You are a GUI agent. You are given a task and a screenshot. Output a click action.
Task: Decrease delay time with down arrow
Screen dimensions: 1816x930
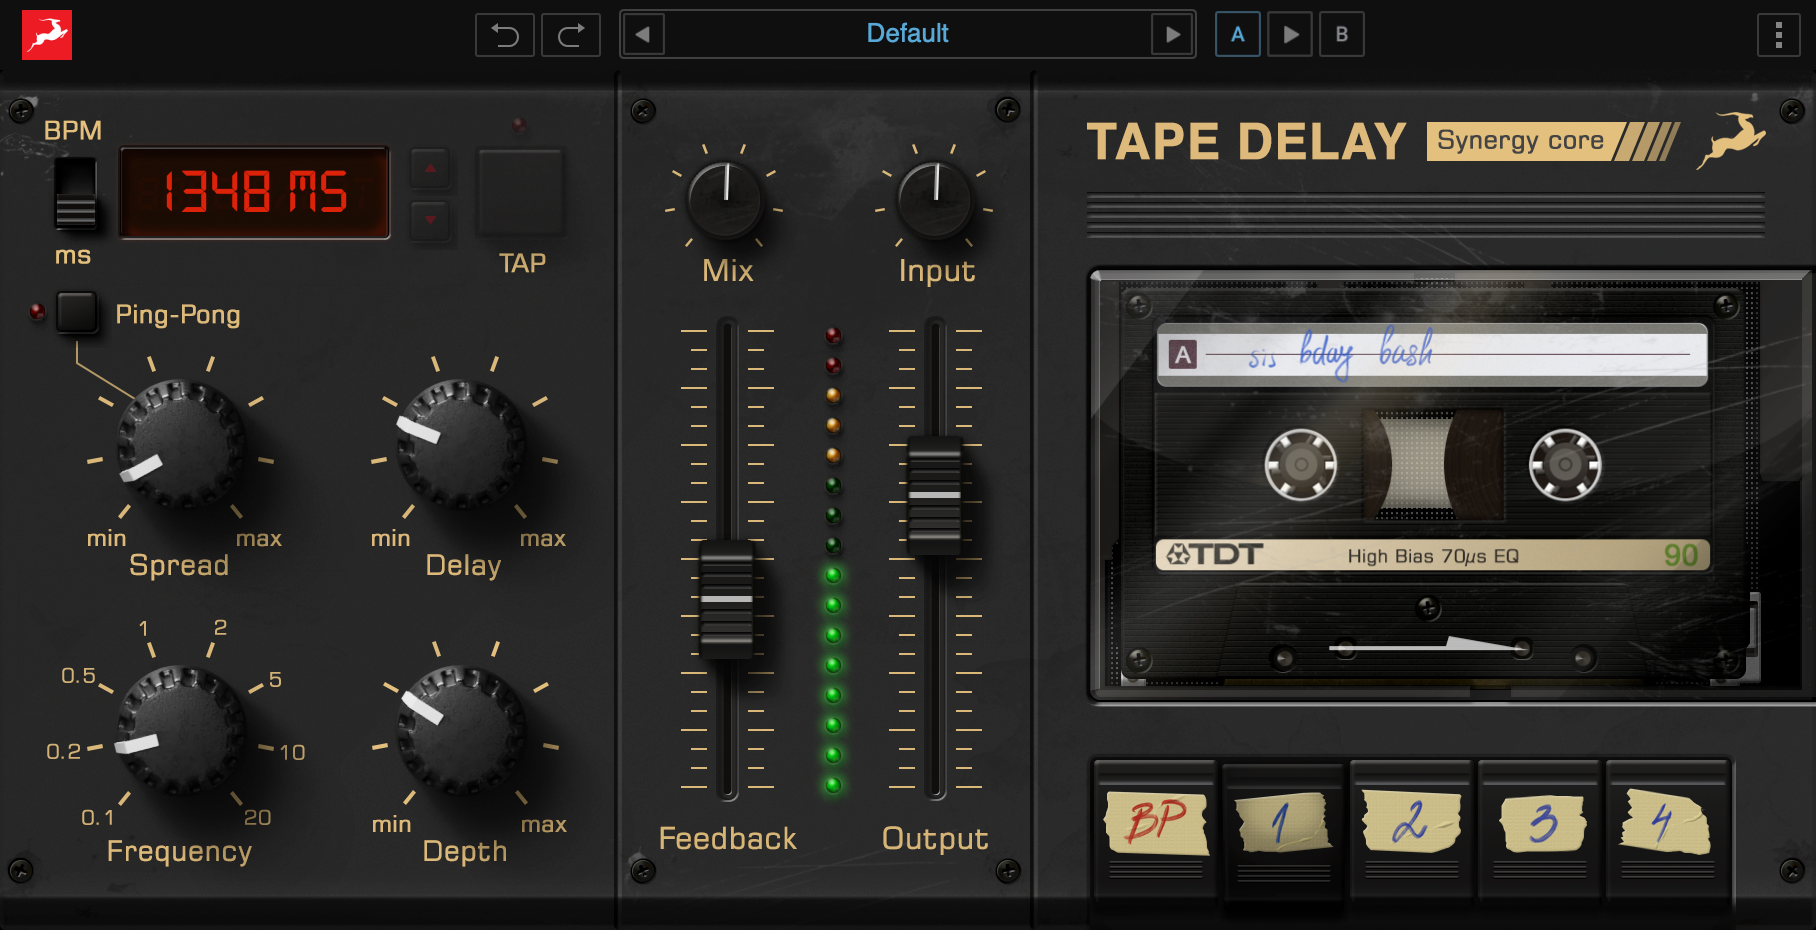click(430, 219)
